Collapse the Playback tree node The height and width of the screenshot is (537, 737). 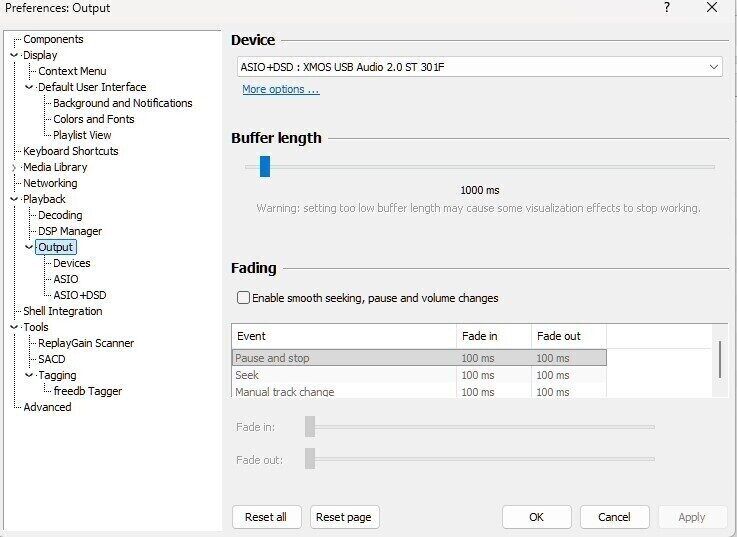(14, 199)
